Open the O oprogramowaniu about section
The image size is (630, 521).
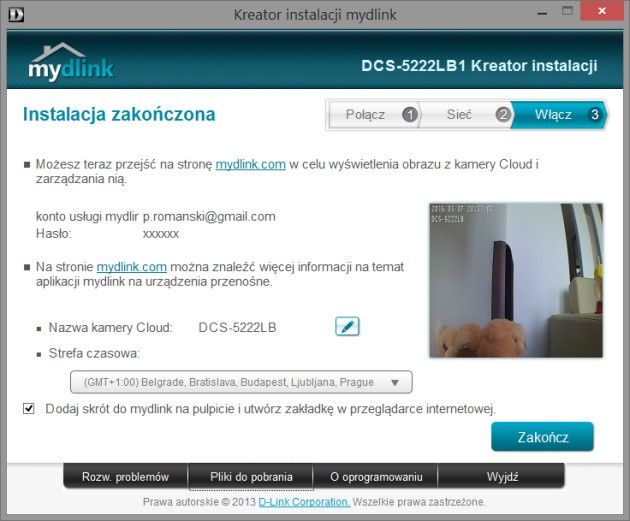pos(376,476)
